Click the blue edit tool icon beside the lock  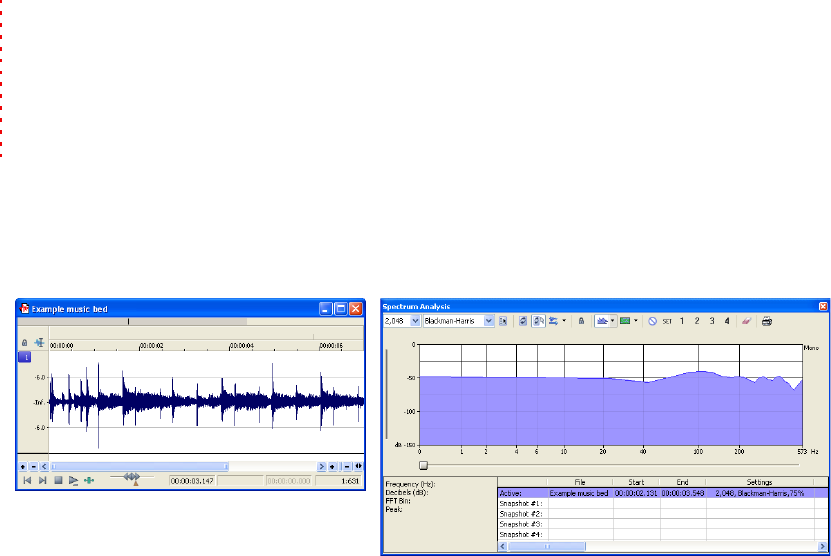click(x=39, y=342)
